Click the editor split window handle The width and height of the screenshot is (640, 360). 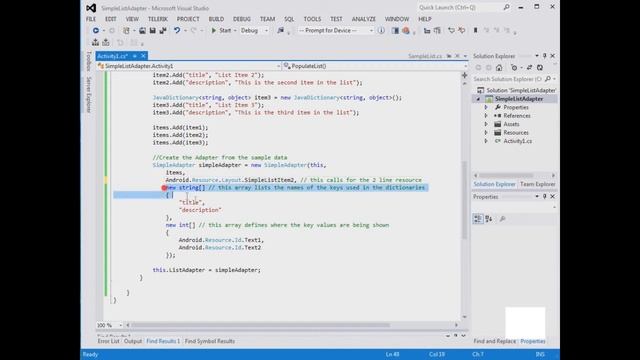pos(464,75)
